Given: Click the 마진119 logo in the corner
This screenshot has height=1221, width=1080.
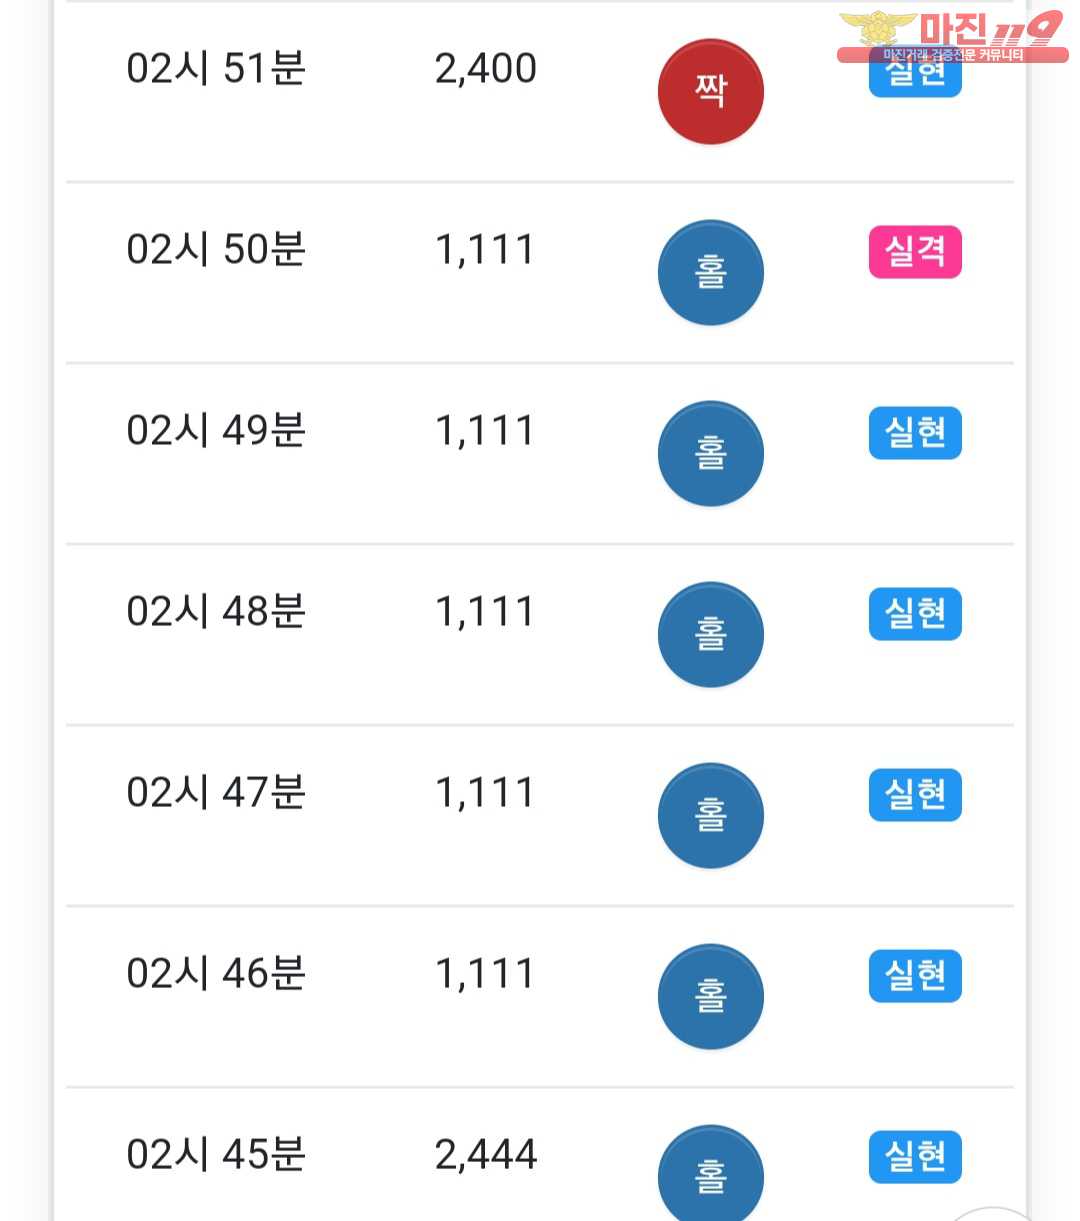Looking at the screenshot, I should pyautogui.click(x=952, y=36).
